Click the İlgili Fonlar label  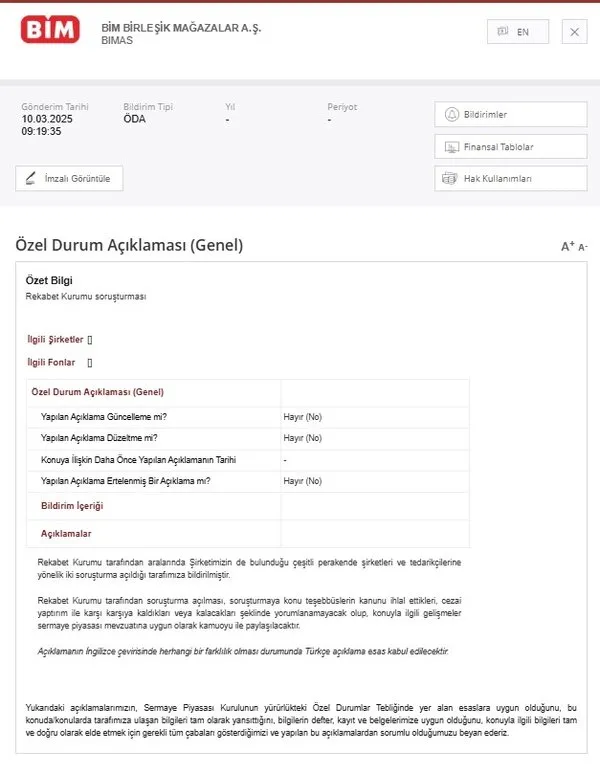pos(51,362)
